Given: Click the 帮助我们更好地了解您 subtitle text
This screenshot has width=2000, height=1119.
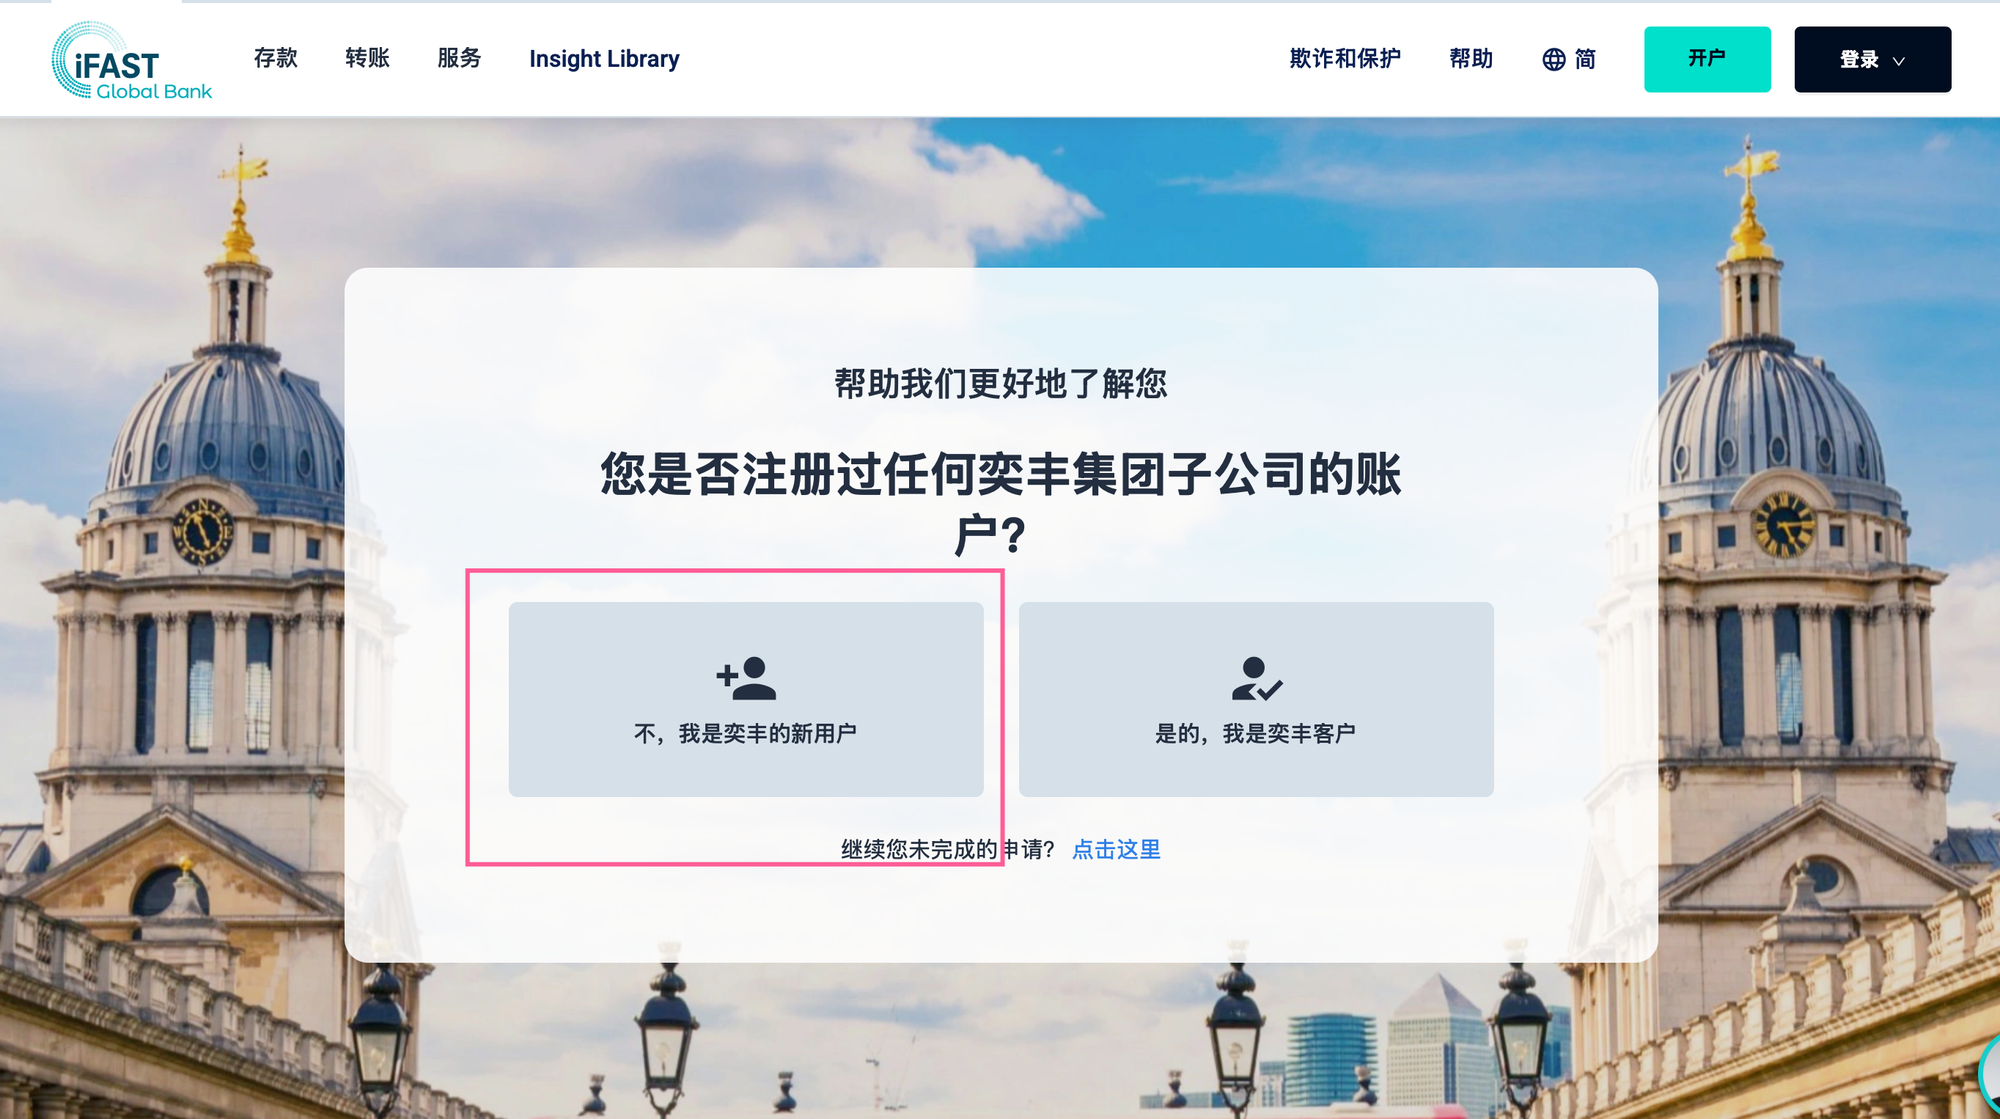Looking at the screenshot, I should click(1001, 383).
